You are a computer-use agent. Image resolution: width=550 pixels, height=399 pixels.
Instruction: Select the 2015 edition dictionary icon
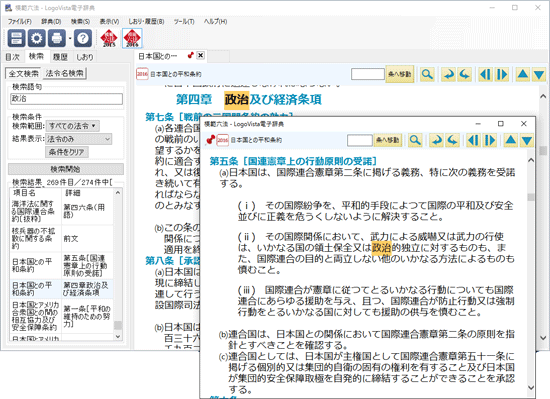coord(109,38)
